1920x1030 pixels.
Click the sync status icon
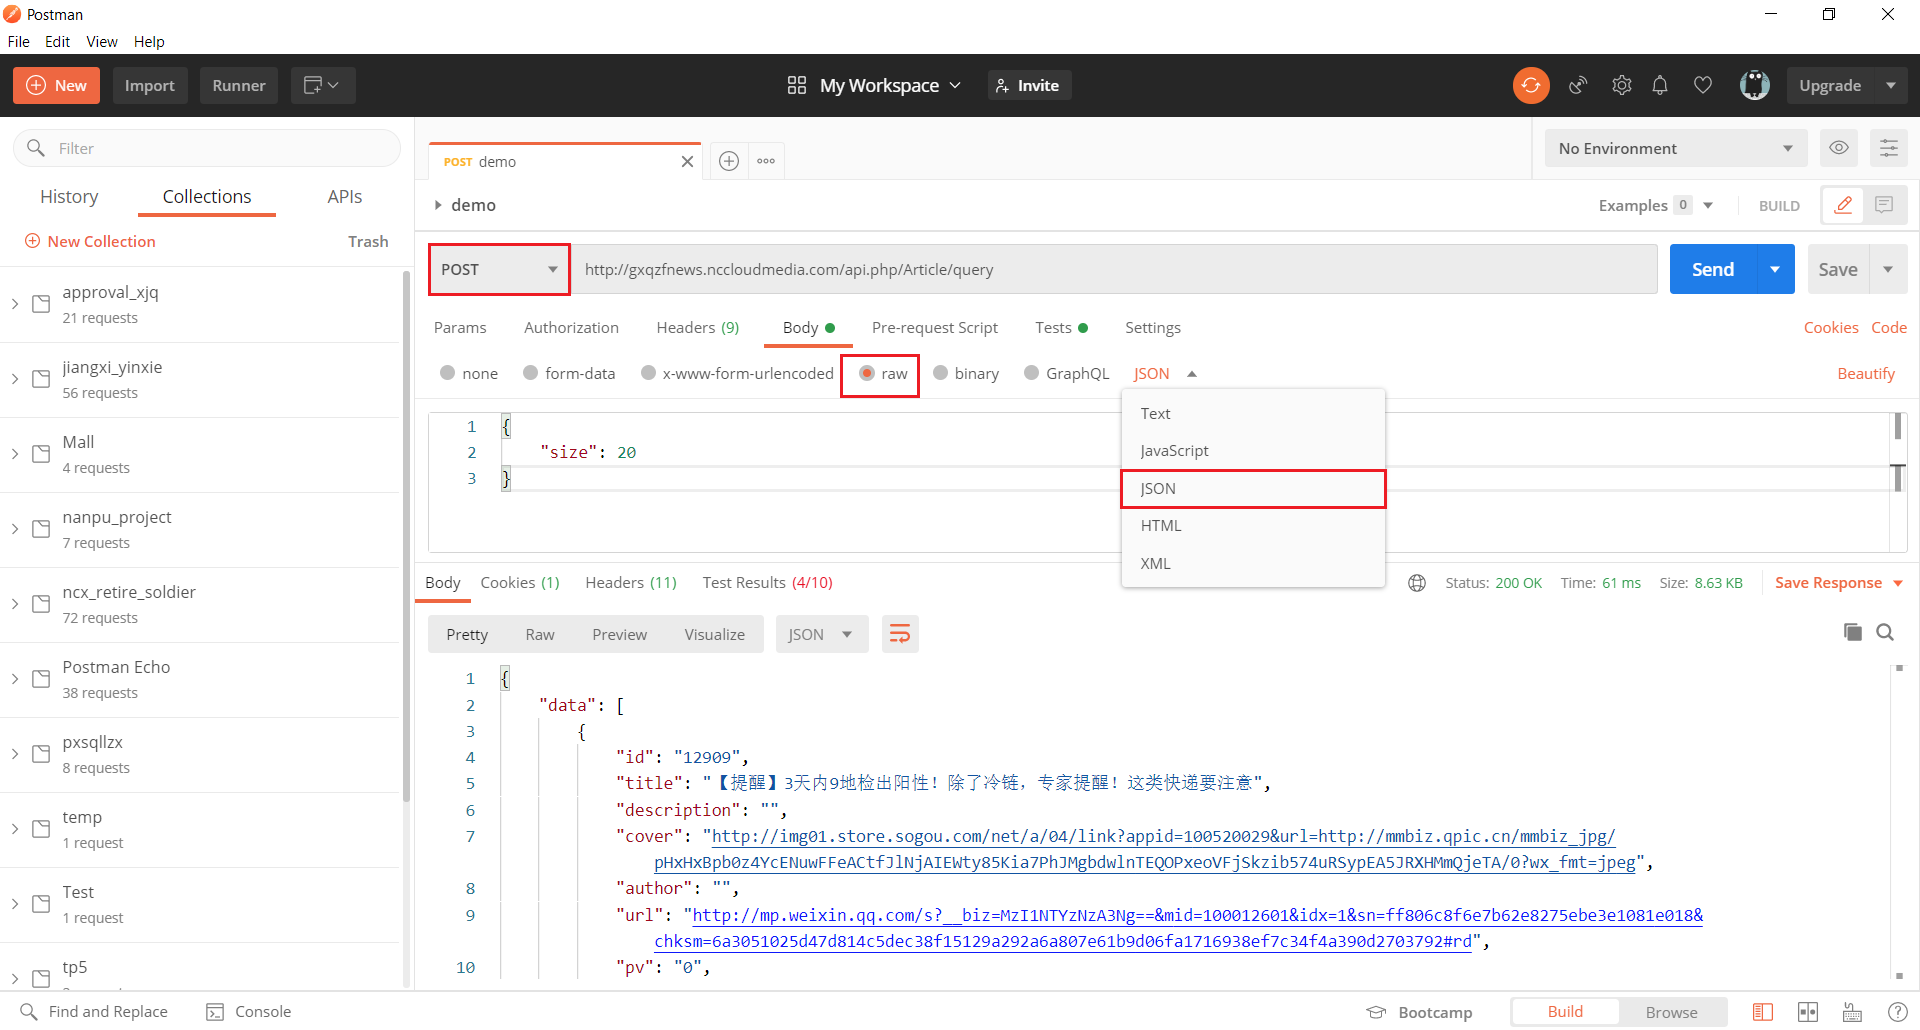1530,86
